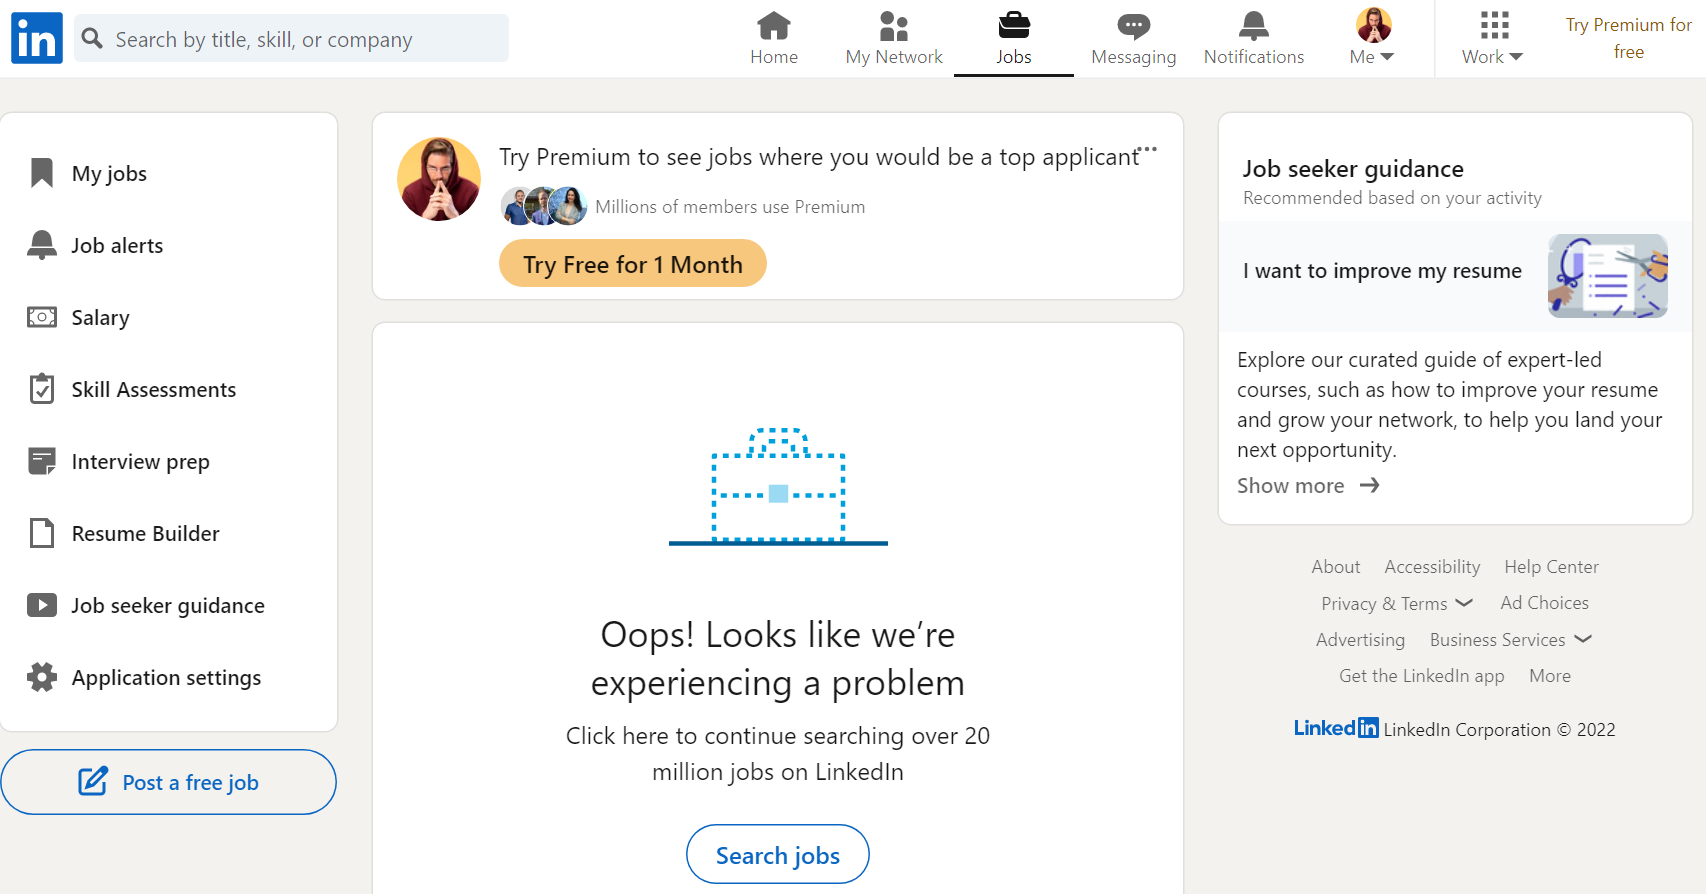Image resolution: width=1706 pixels, height=894 pixels.
Task: Open the Home feed icon
Action: (x=774, y=26)
